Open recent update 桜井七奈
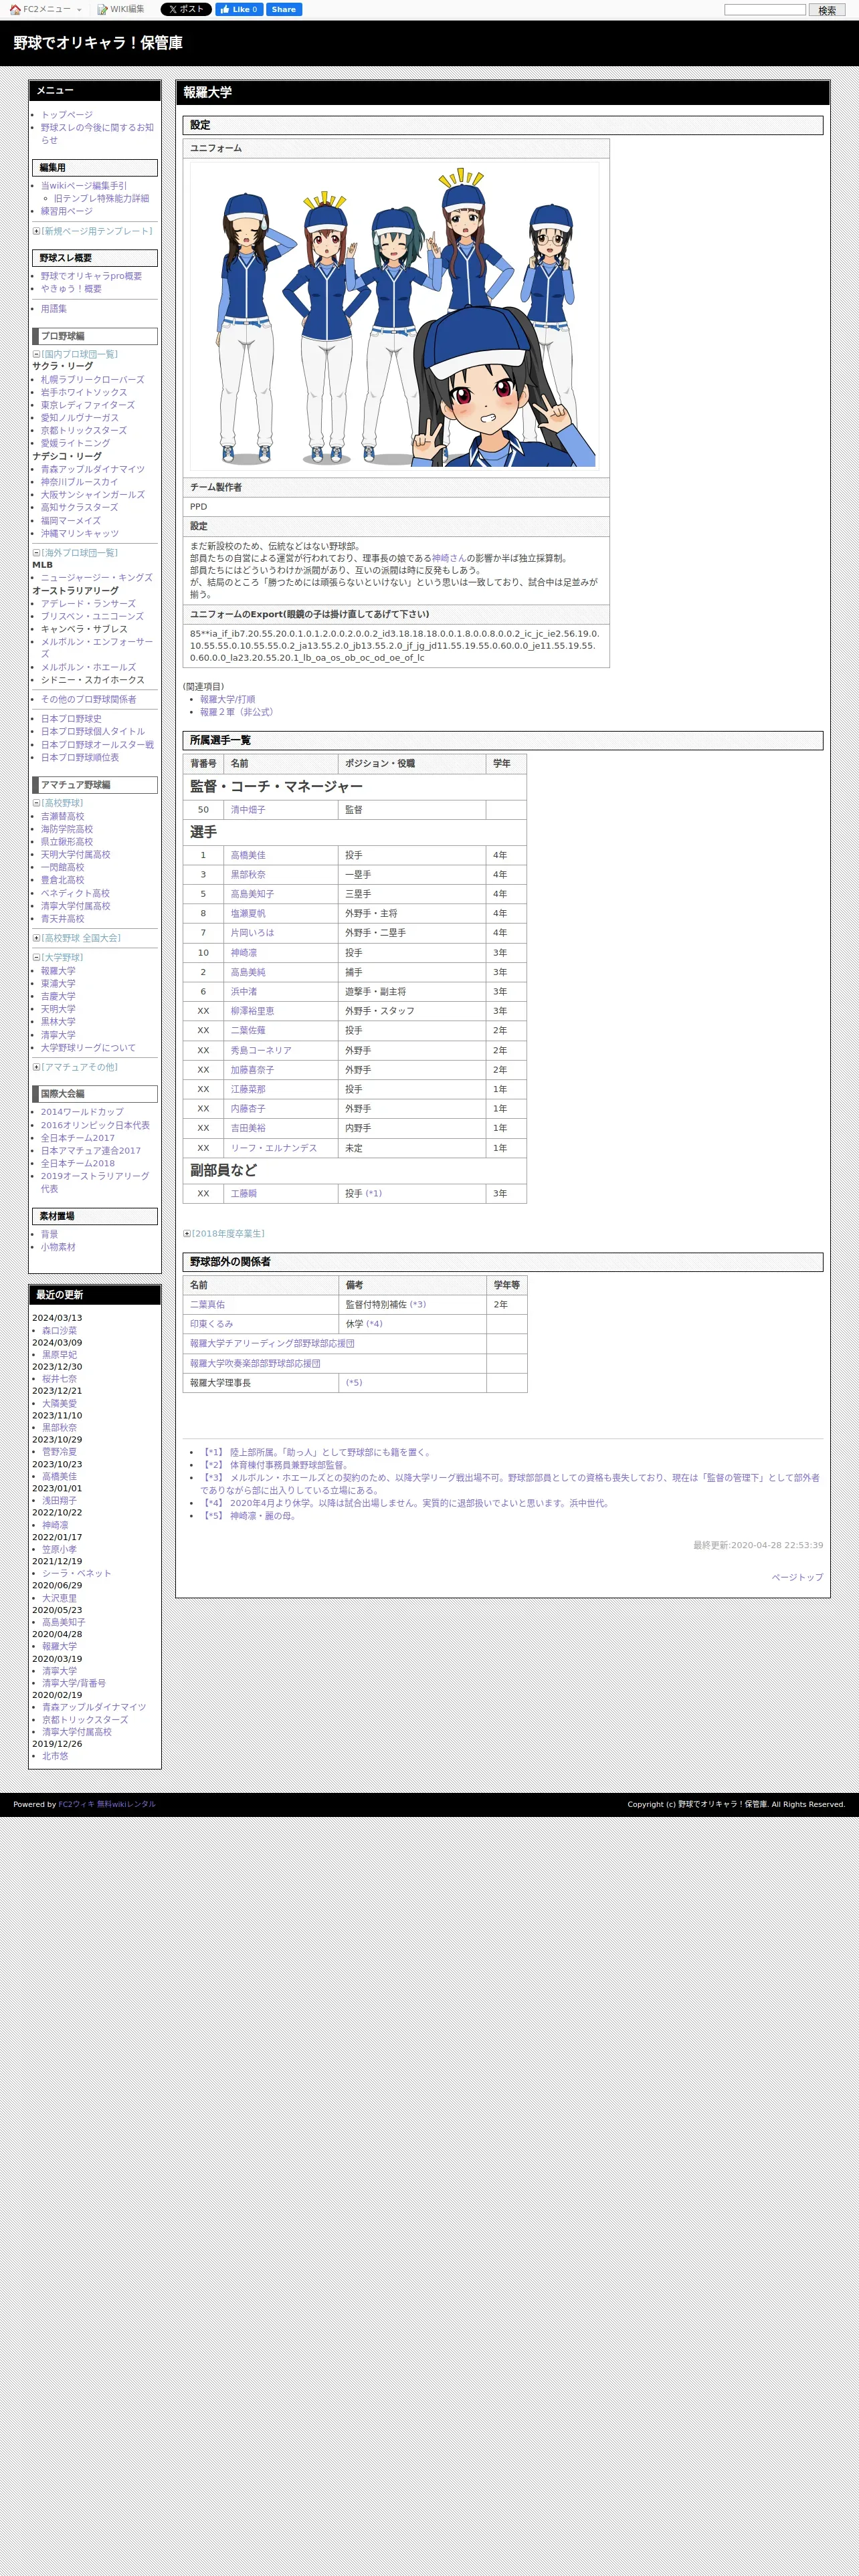 59,1379
